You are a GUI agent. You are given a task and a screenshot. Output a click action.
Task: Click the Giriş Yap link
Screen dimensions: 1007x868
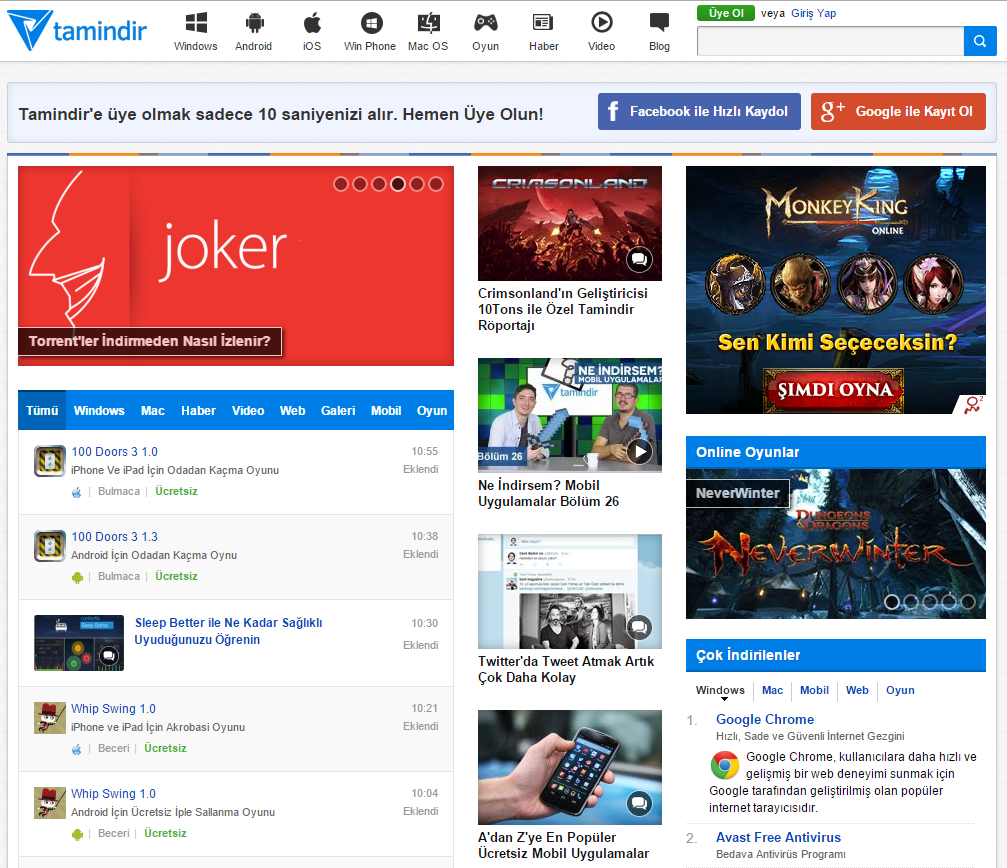point(814,13)
